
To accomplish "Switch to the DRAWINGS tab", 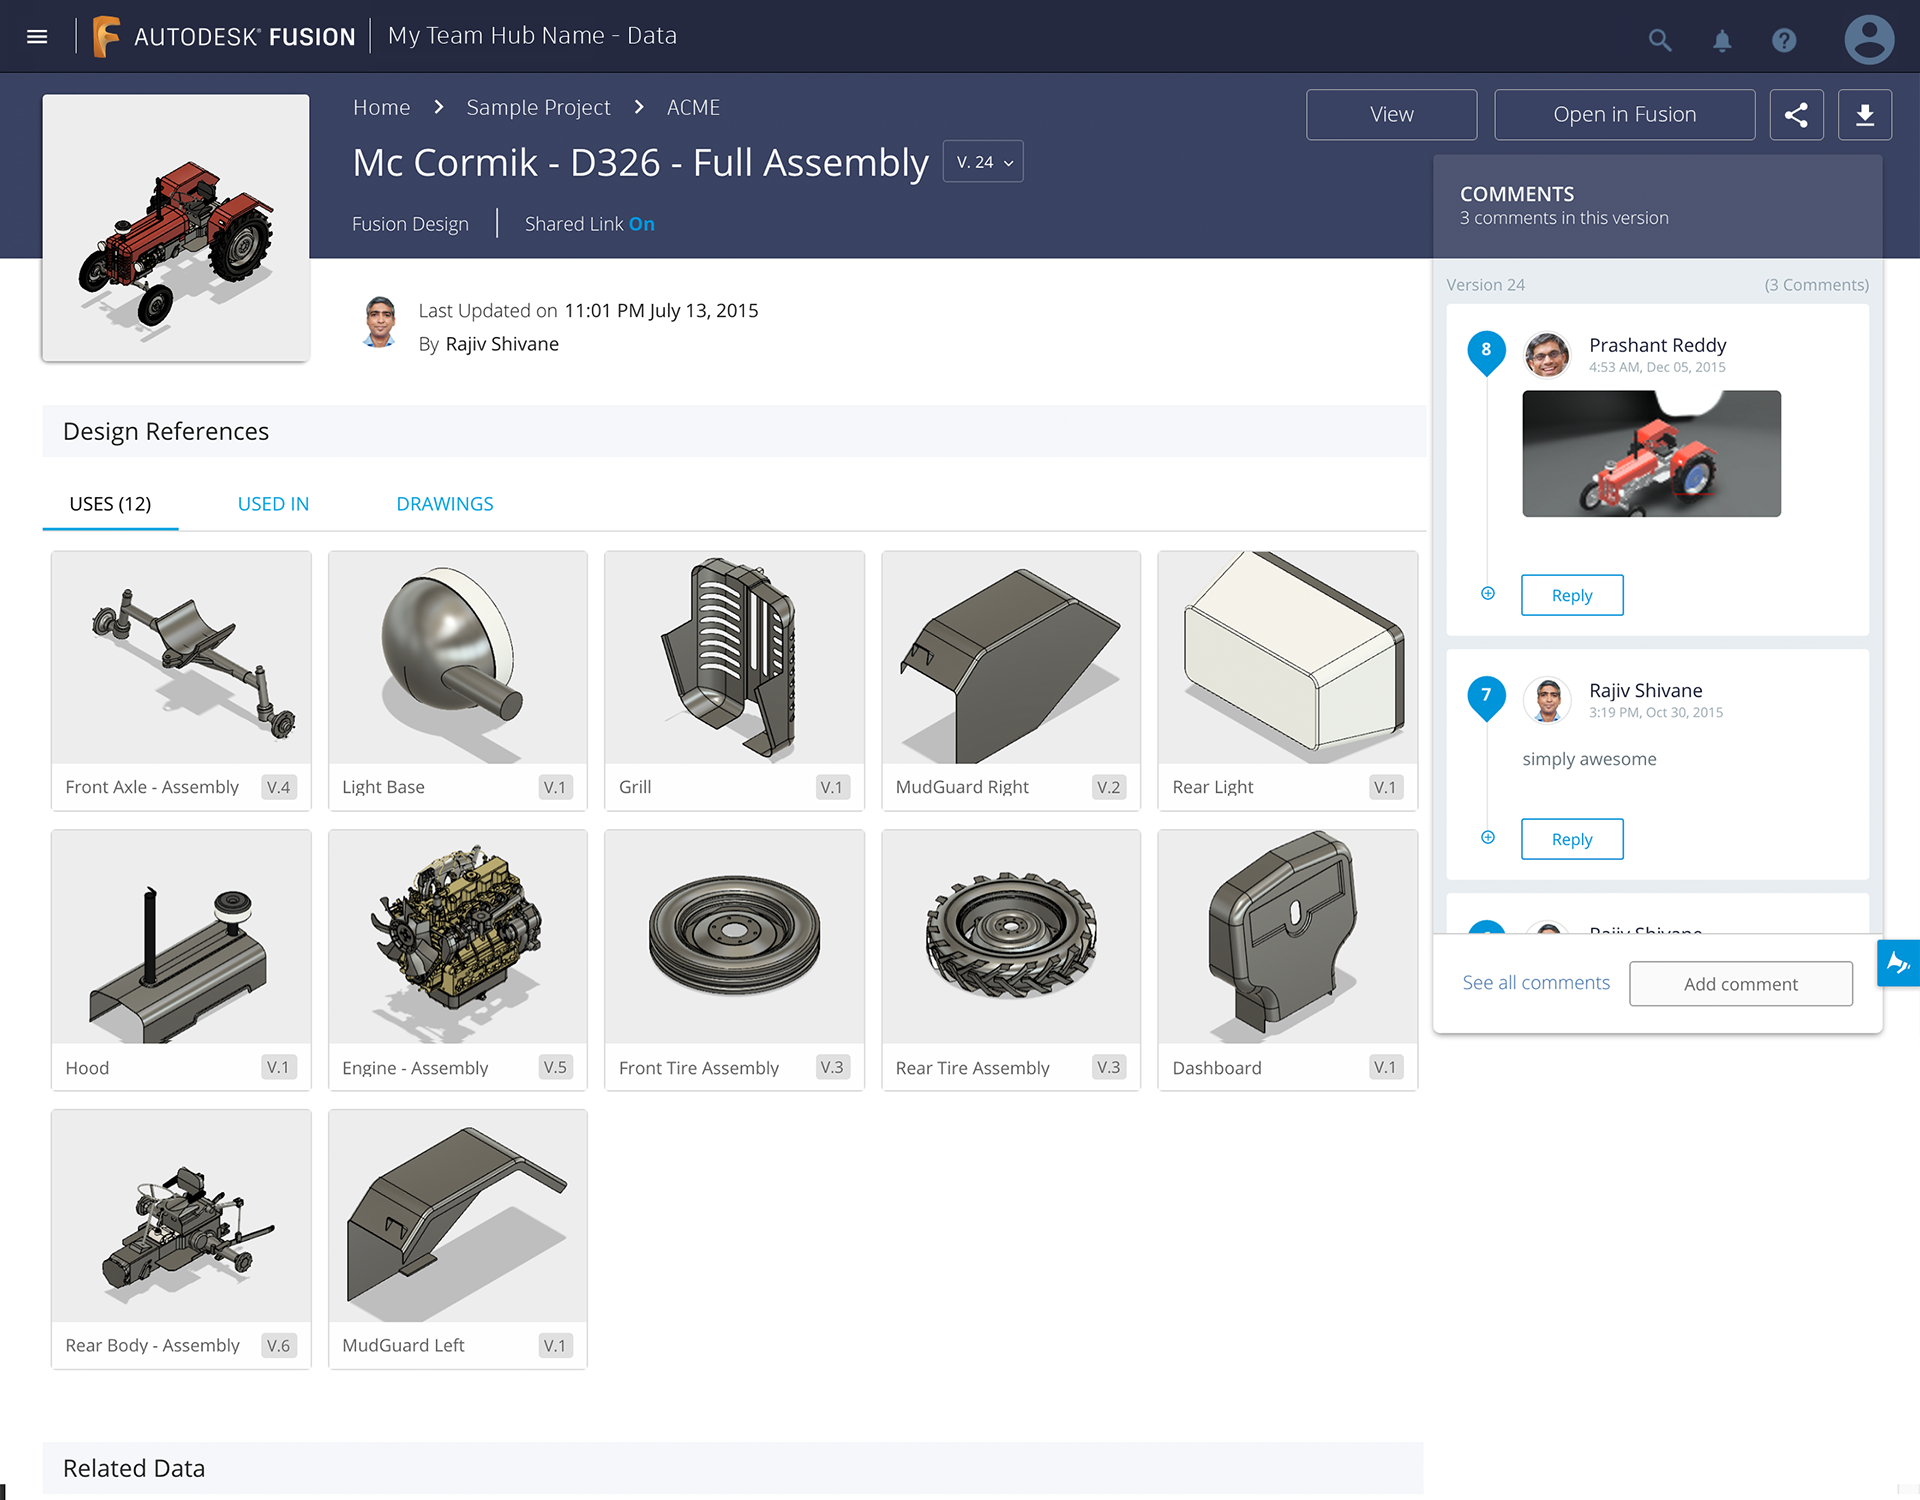I will pyautogui.click(x=444, y=504).
